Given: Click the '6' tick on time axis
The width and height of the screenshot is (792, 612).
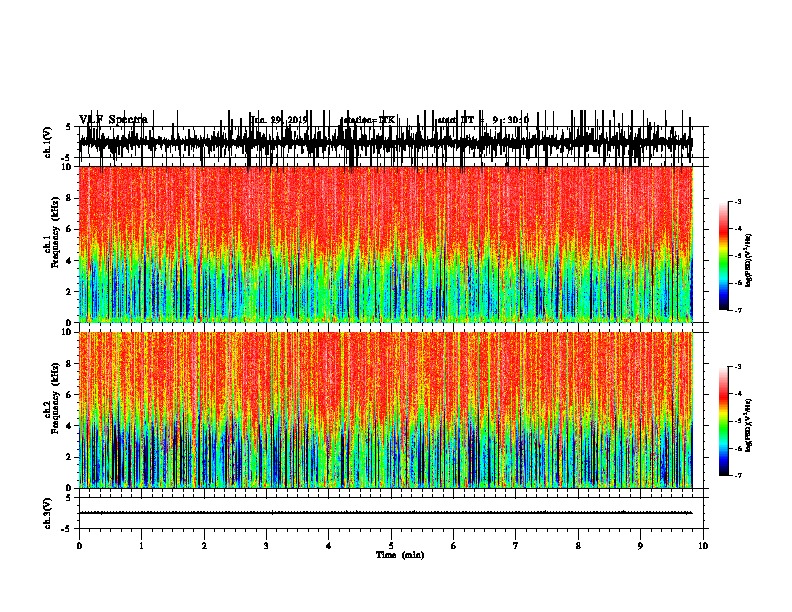Looking at the screenshot, I should pos(453,546).
